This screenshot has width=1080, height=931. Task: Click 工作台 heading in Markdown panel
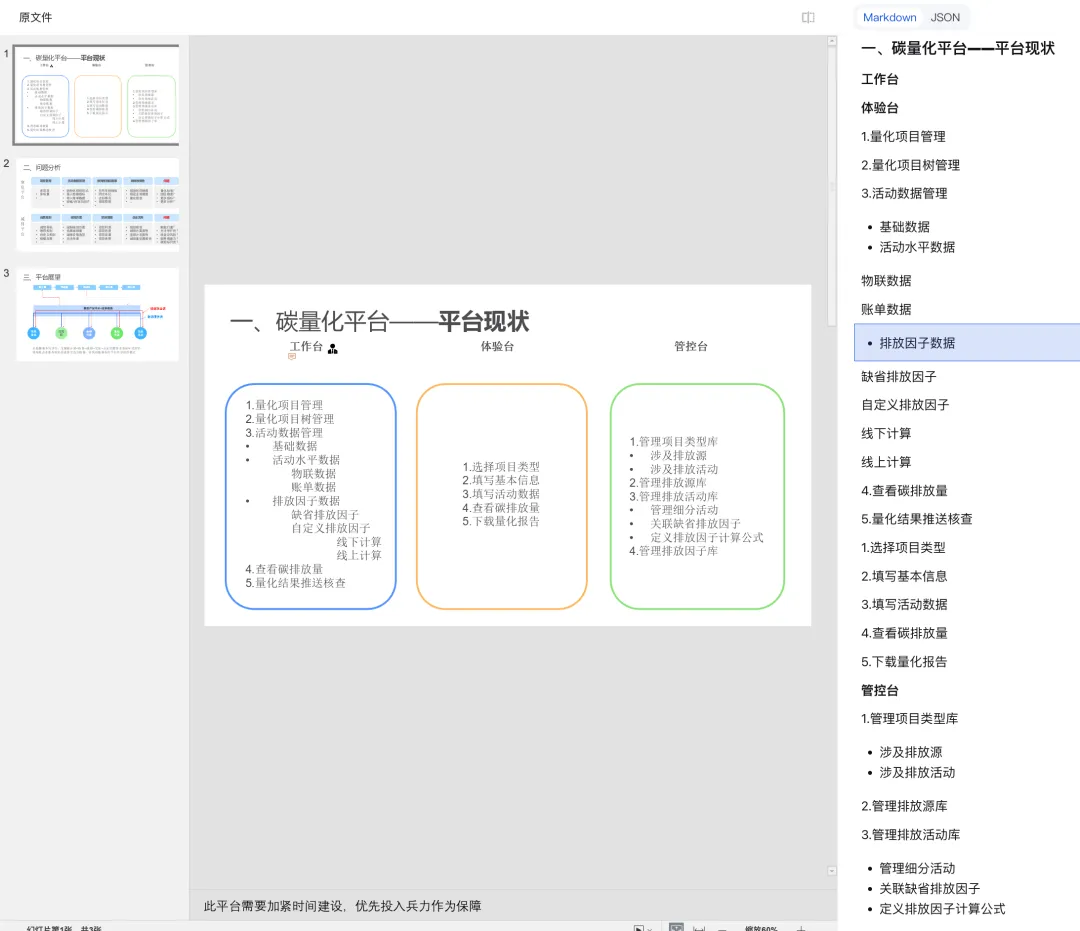pos(880,79)
